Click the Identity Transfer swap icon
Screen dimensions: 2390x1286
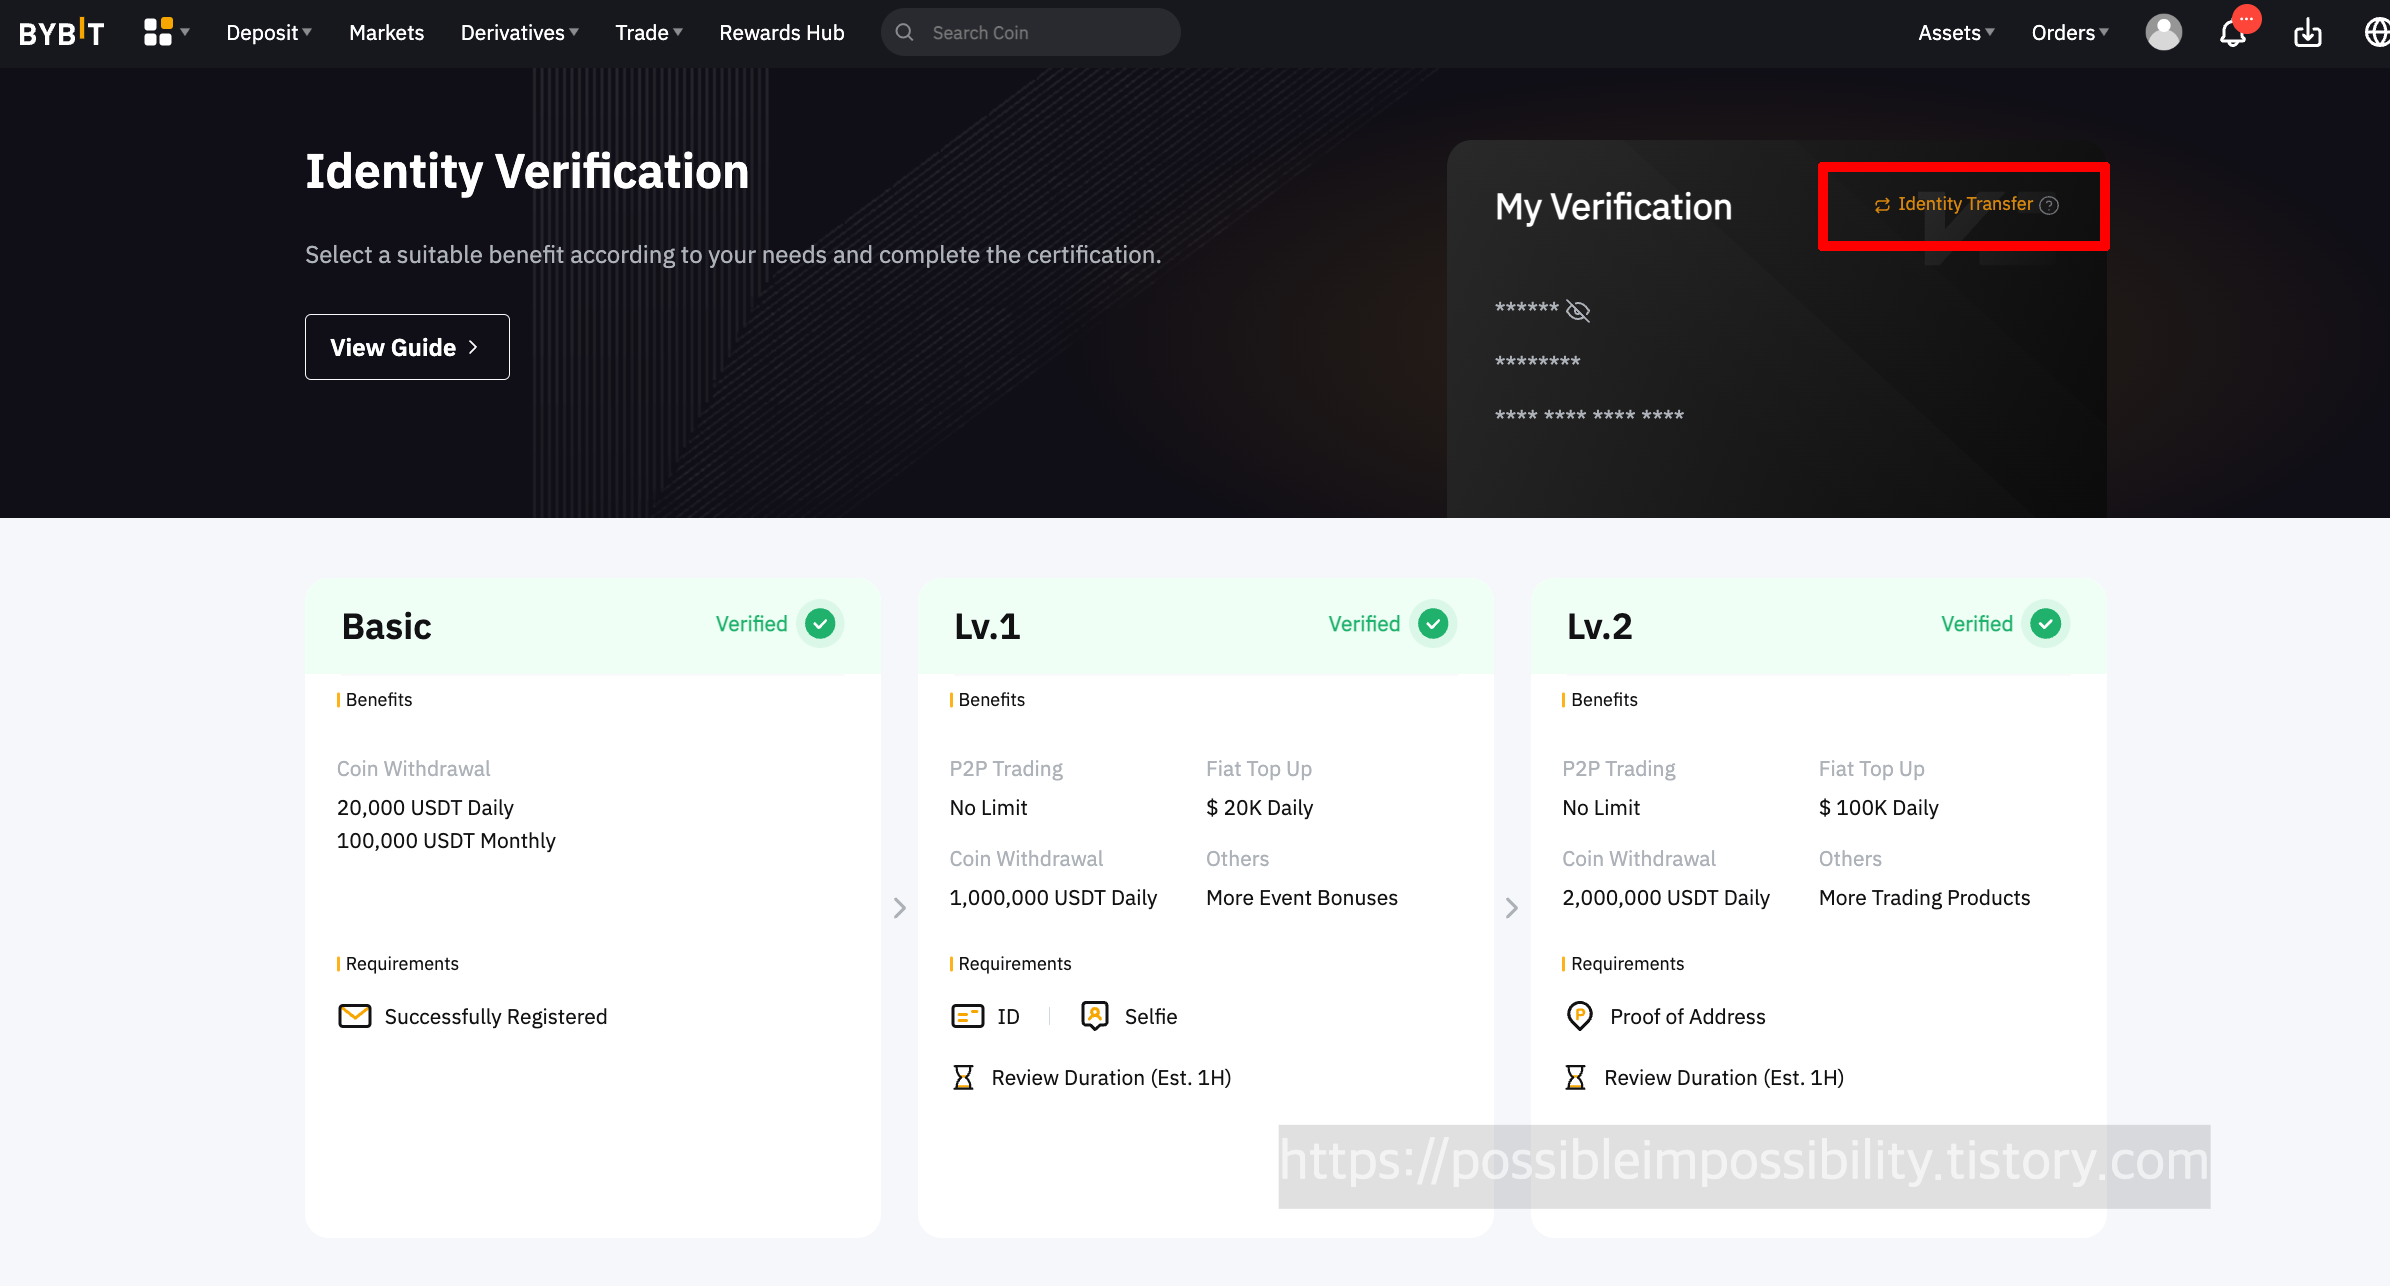point(1882,205)
